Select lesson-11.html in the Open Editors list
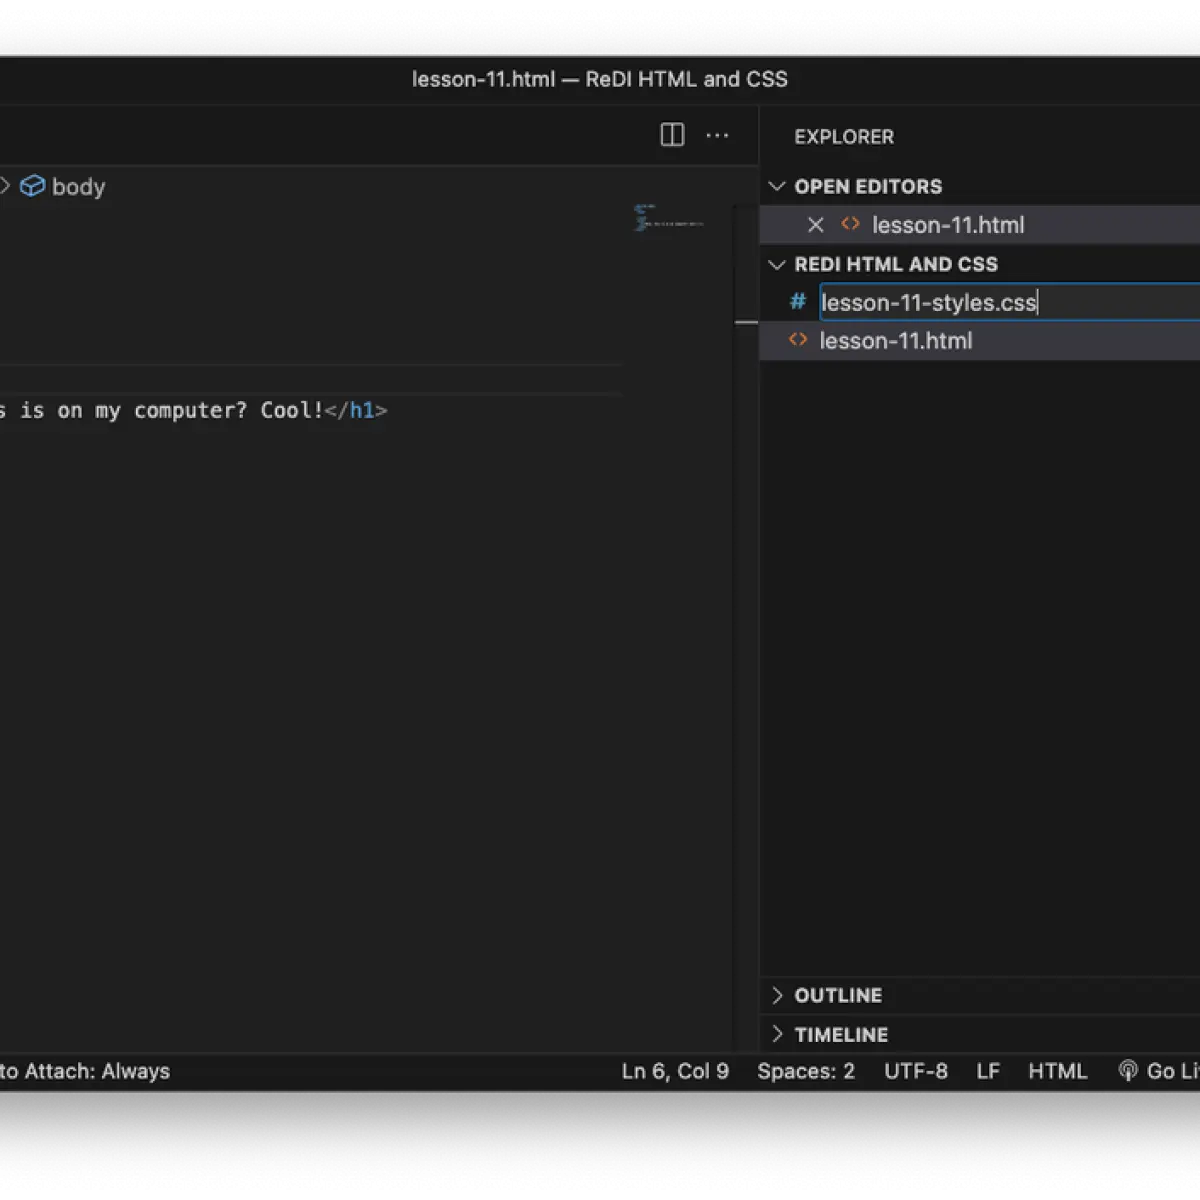 coord(980,225)
